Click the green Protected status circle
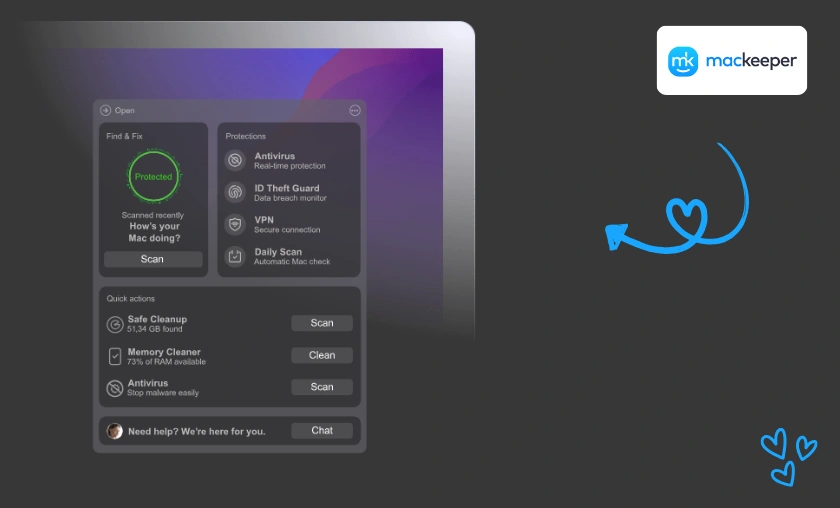The width and height of the screenshot is (840, 508). tap(154, 176)
